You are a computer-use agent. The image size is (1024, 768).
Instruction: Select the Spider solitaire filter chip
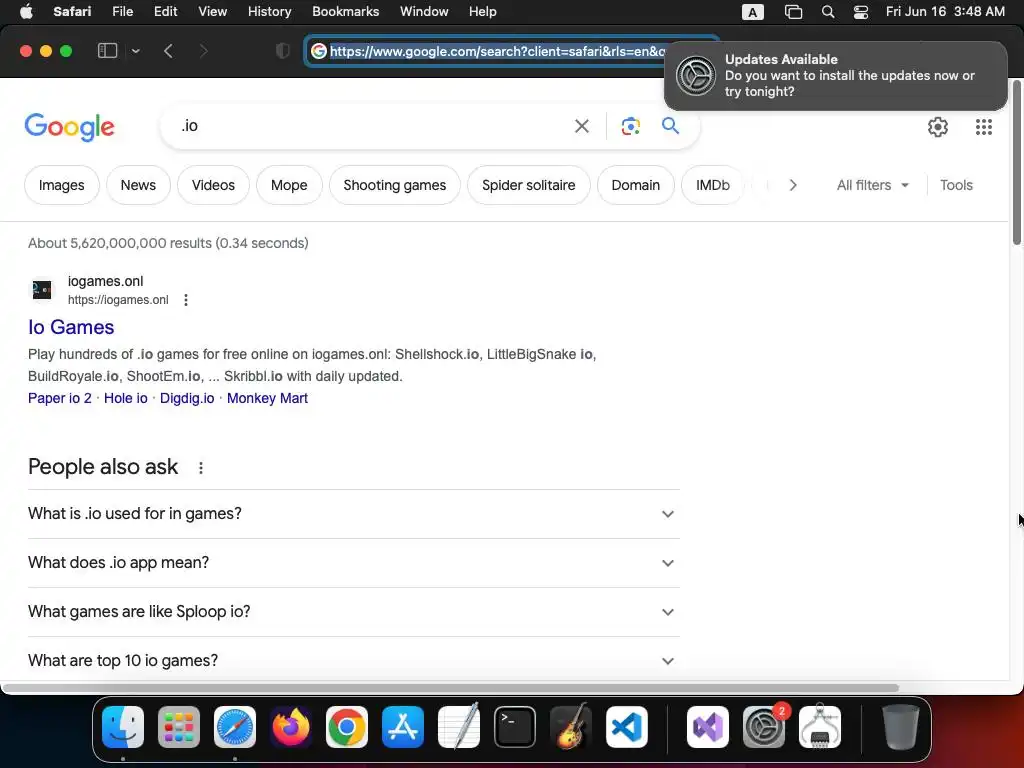[528, 185]
